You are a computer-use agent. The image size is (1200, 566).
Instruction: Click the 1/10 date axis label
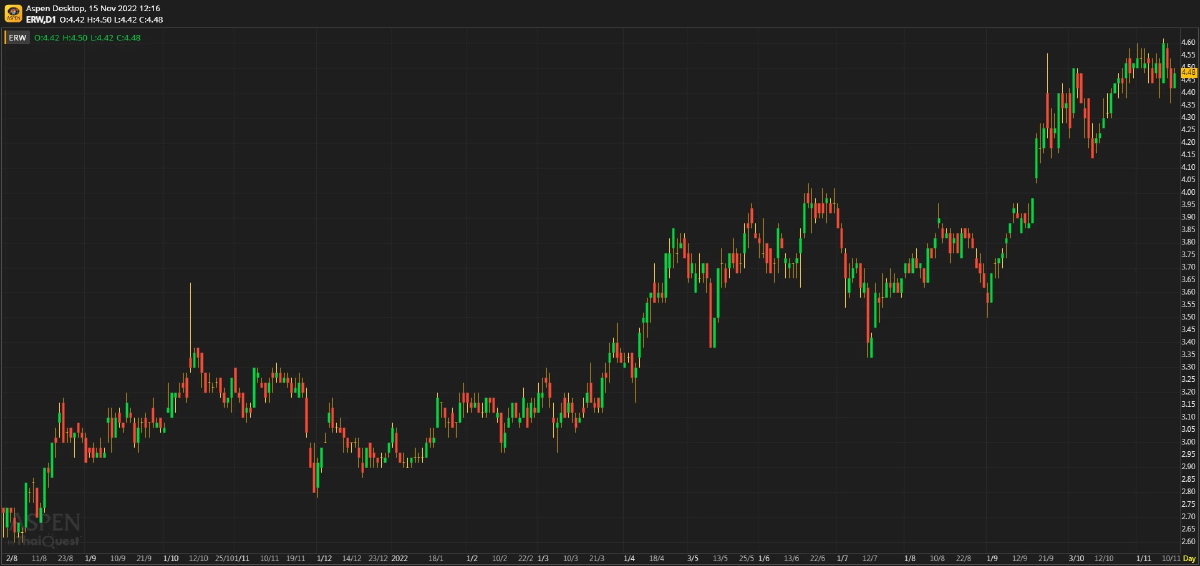pyautogui.click(x=170, y=558)
